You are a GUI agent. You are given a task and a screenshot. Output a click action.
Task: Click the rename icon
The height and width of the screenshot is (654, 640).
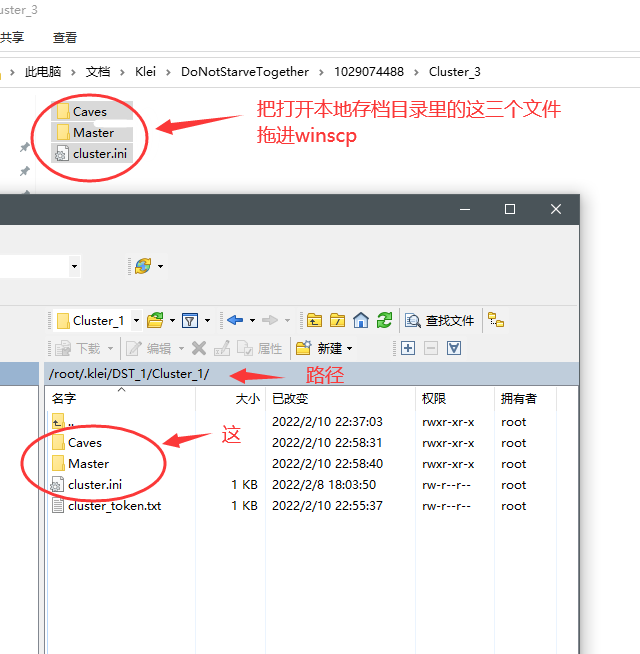point(222,348)
